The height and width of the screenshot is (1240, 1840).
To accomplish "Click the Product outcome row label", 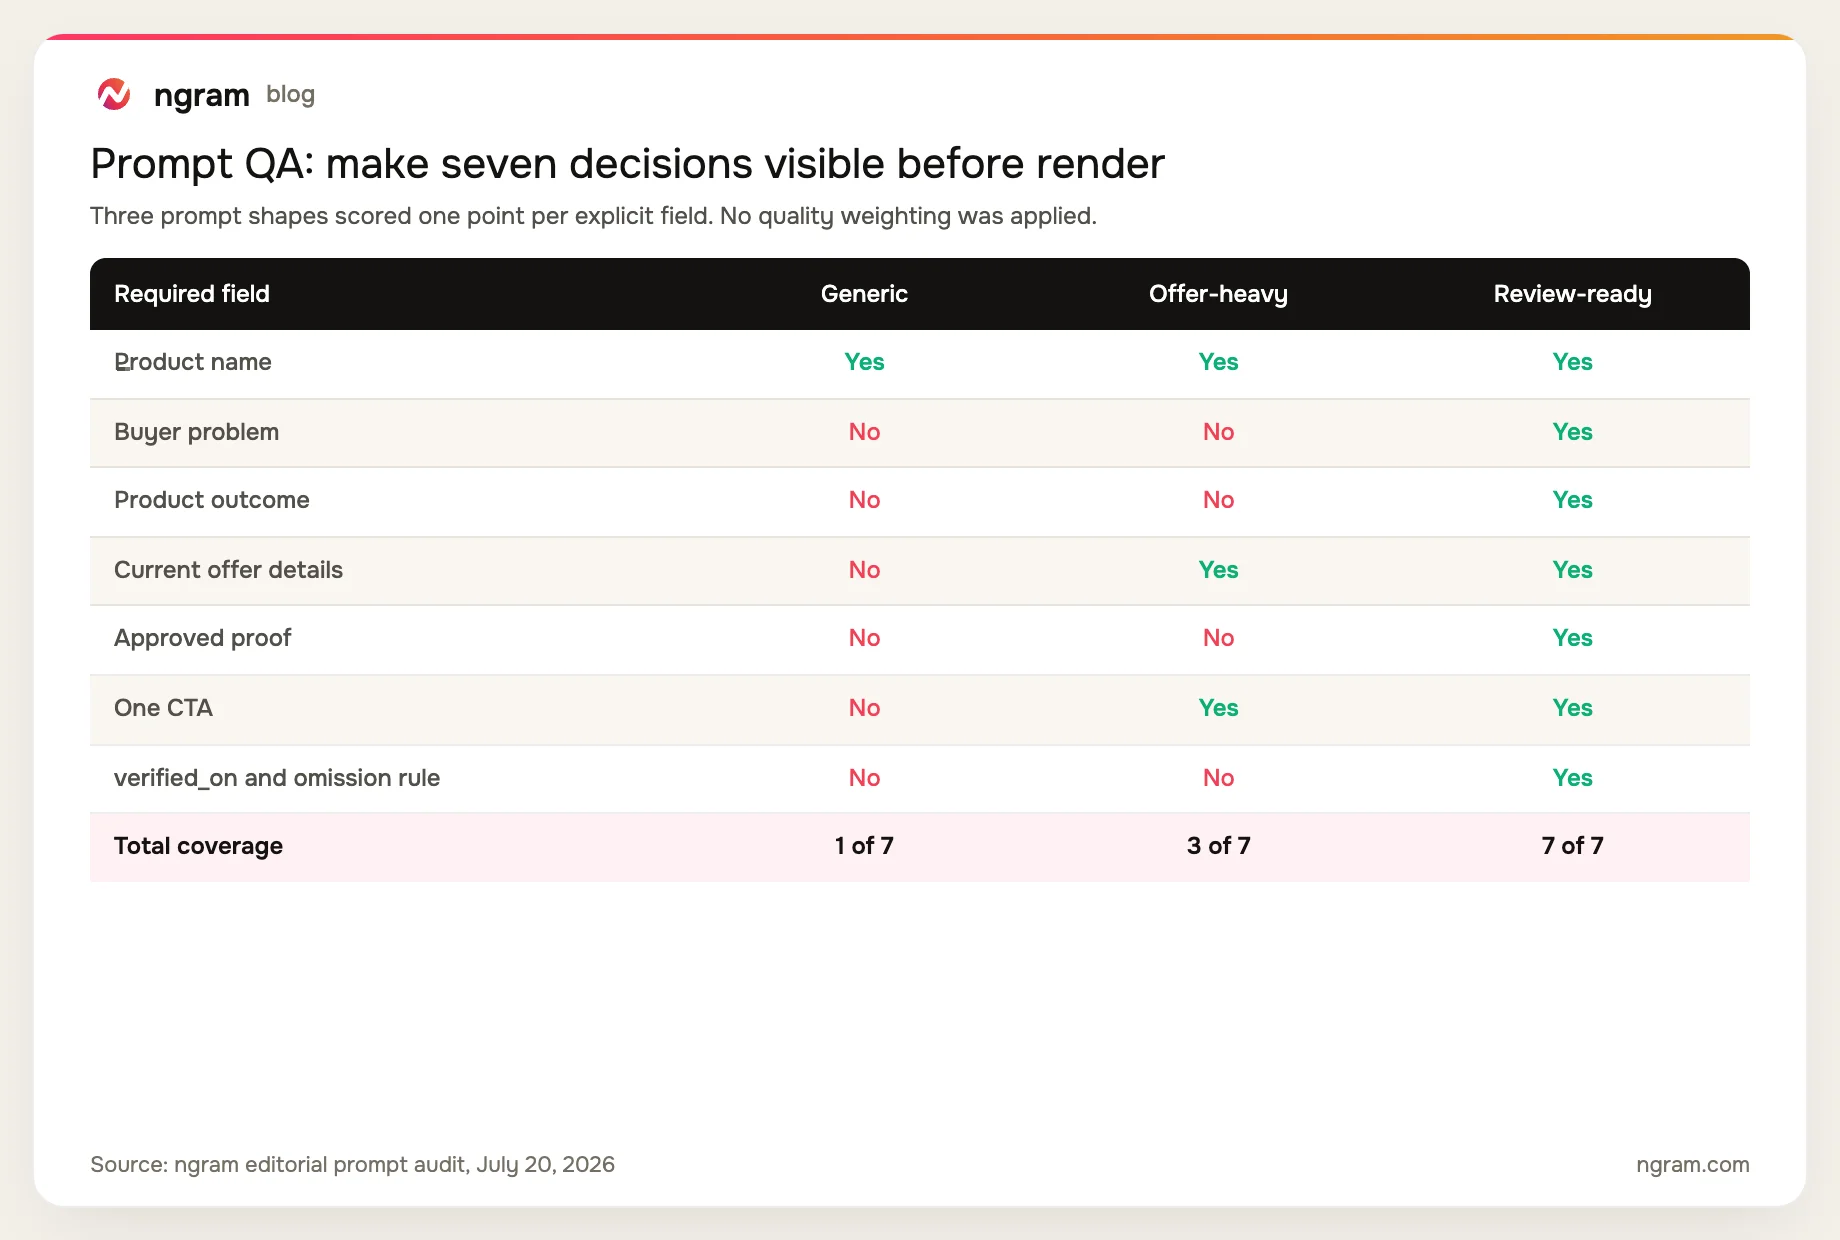I will (212, 500).
